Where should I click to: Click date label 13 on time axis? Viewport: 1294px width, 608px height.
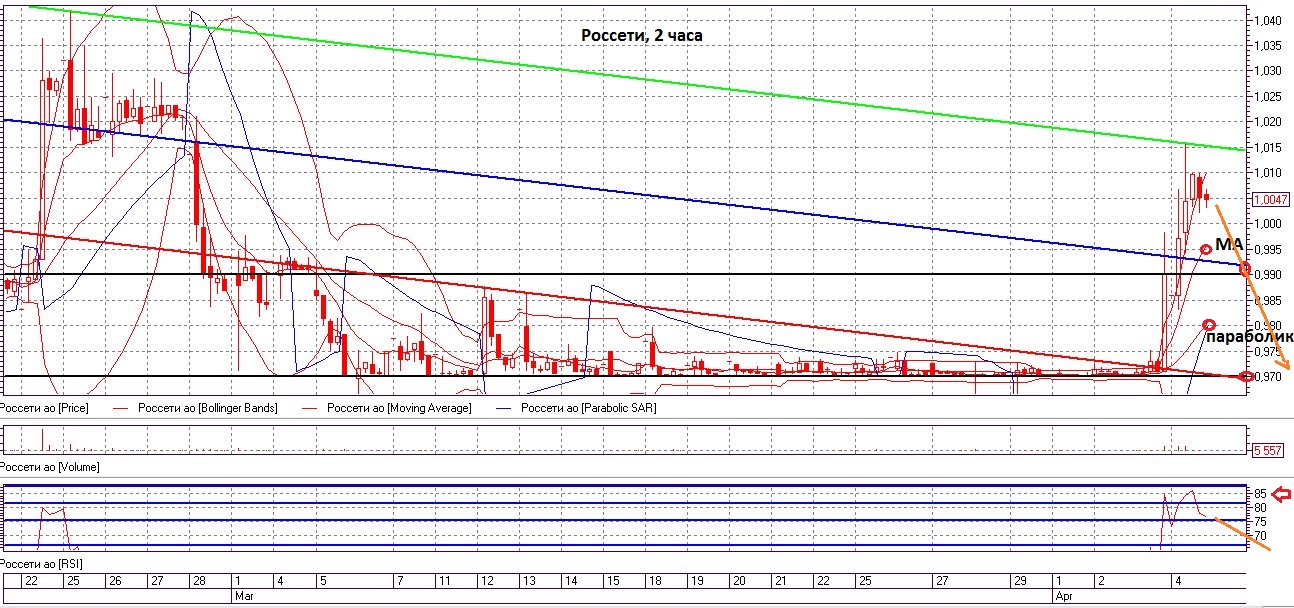click(x=529, y=581)
